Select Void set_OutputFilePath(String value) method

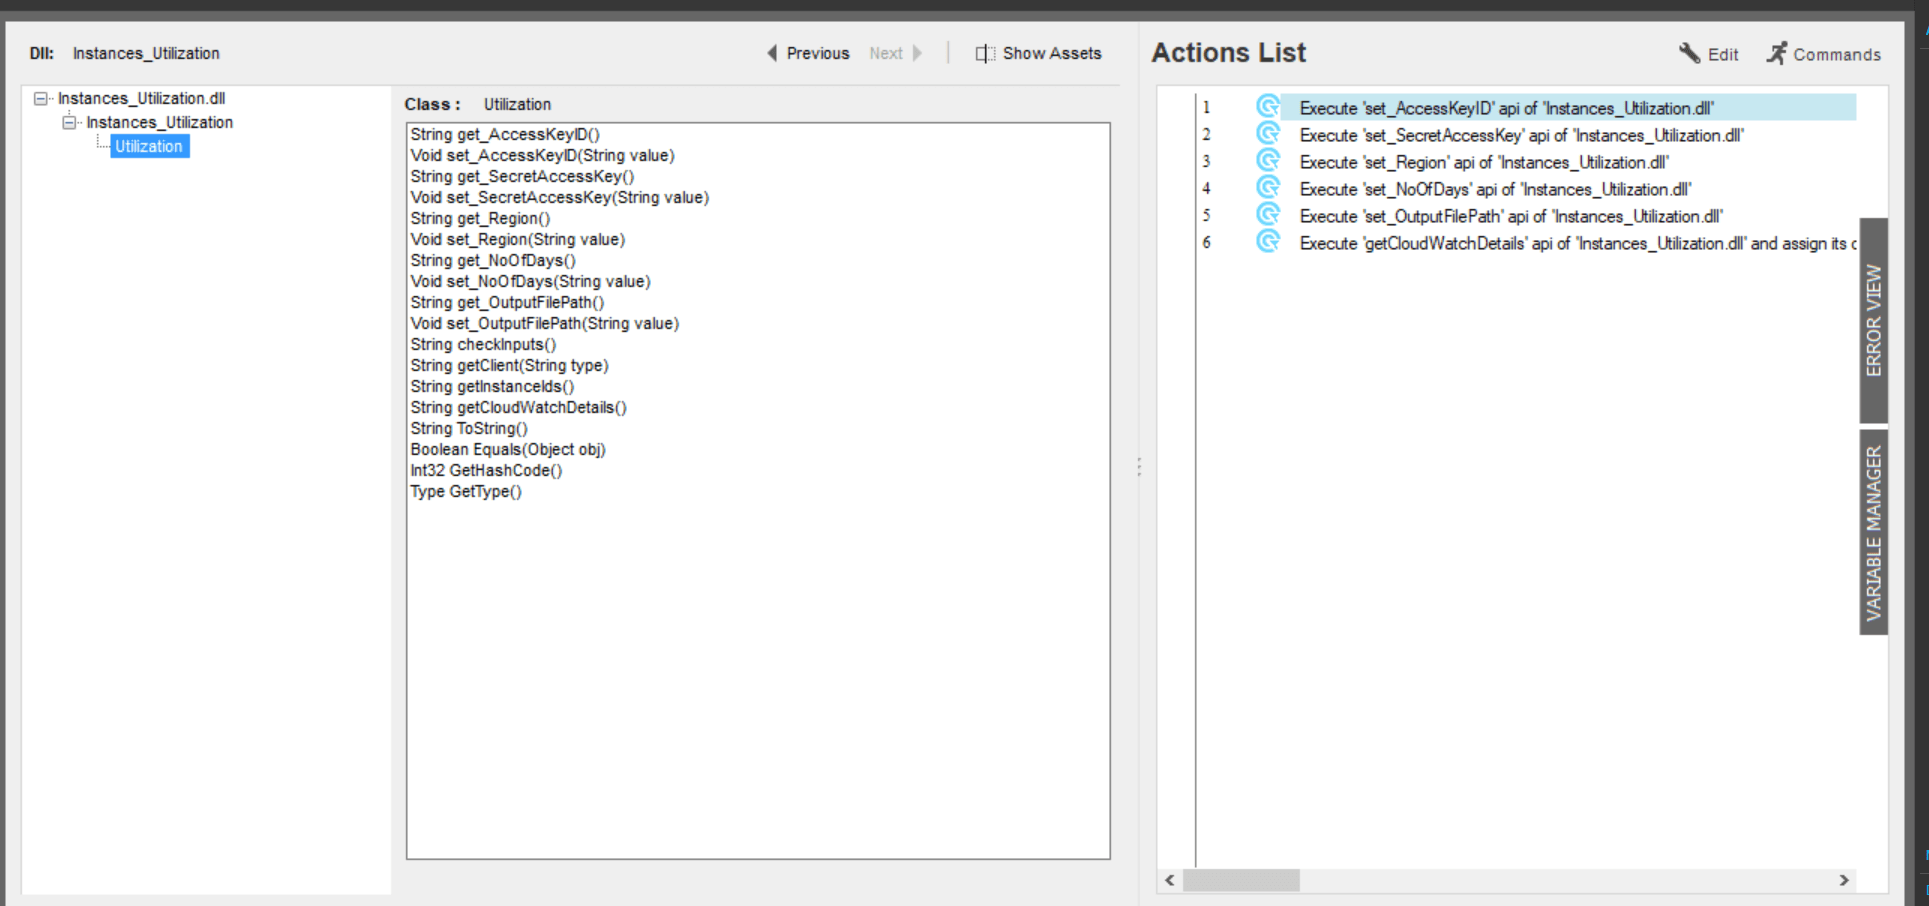(544, 323)
